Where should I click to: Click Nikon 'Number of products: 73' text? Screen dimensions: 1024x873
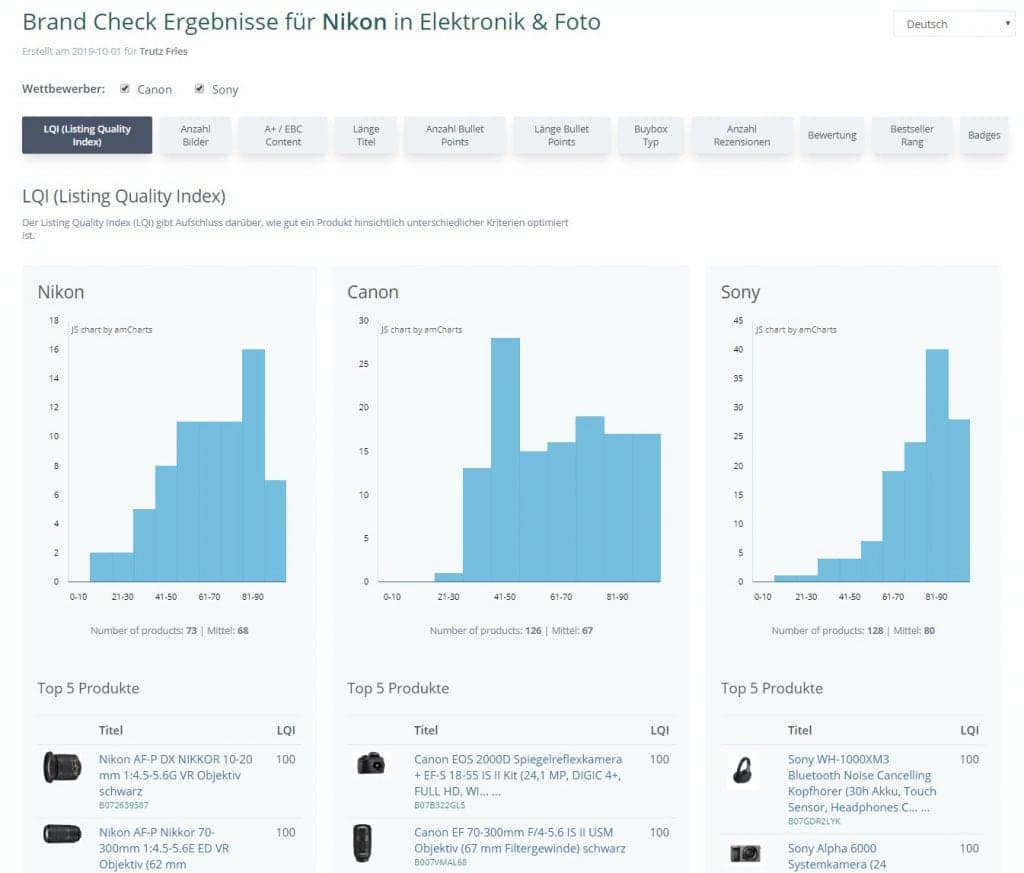point(144,631)
